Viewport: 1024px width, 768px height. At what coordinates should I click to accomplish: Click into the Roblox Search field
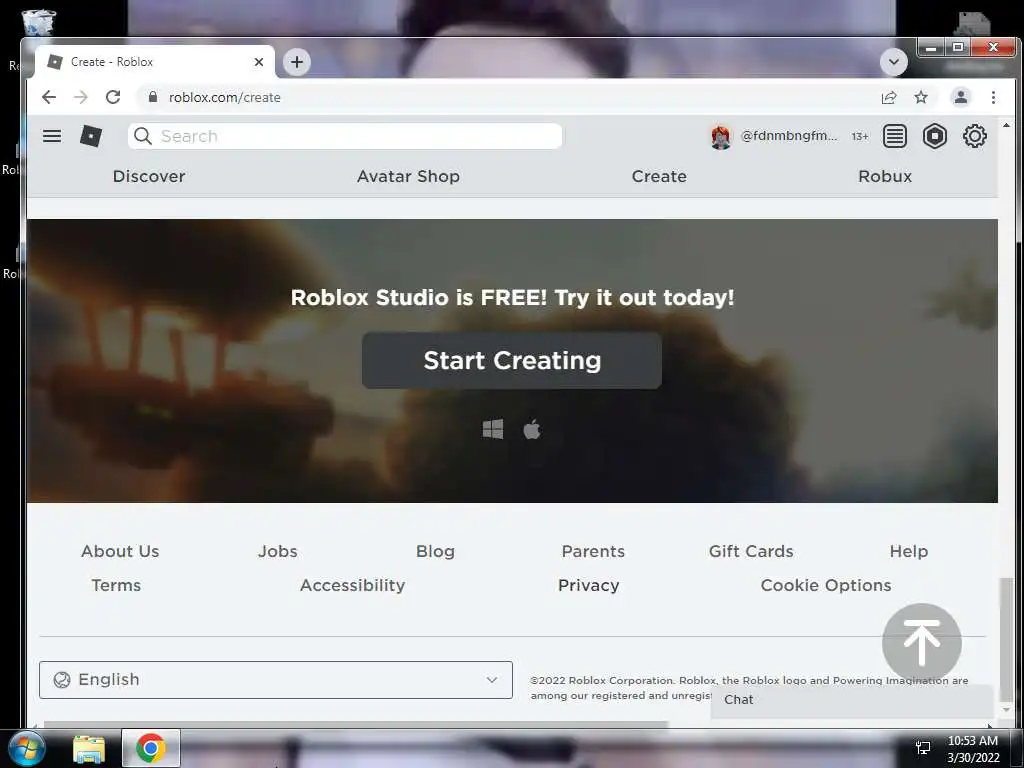coord(345,136)
